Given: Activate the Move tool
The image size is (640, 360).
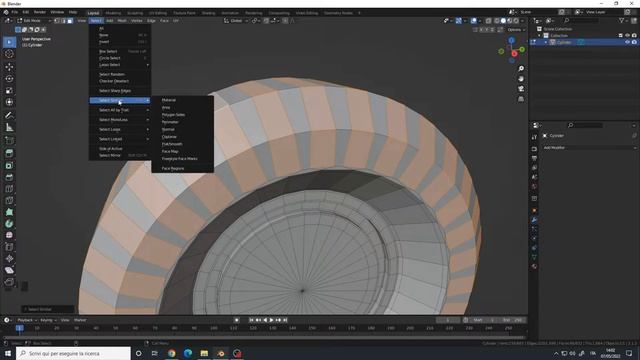Looking at the screenshot, I should pos(9,66).
